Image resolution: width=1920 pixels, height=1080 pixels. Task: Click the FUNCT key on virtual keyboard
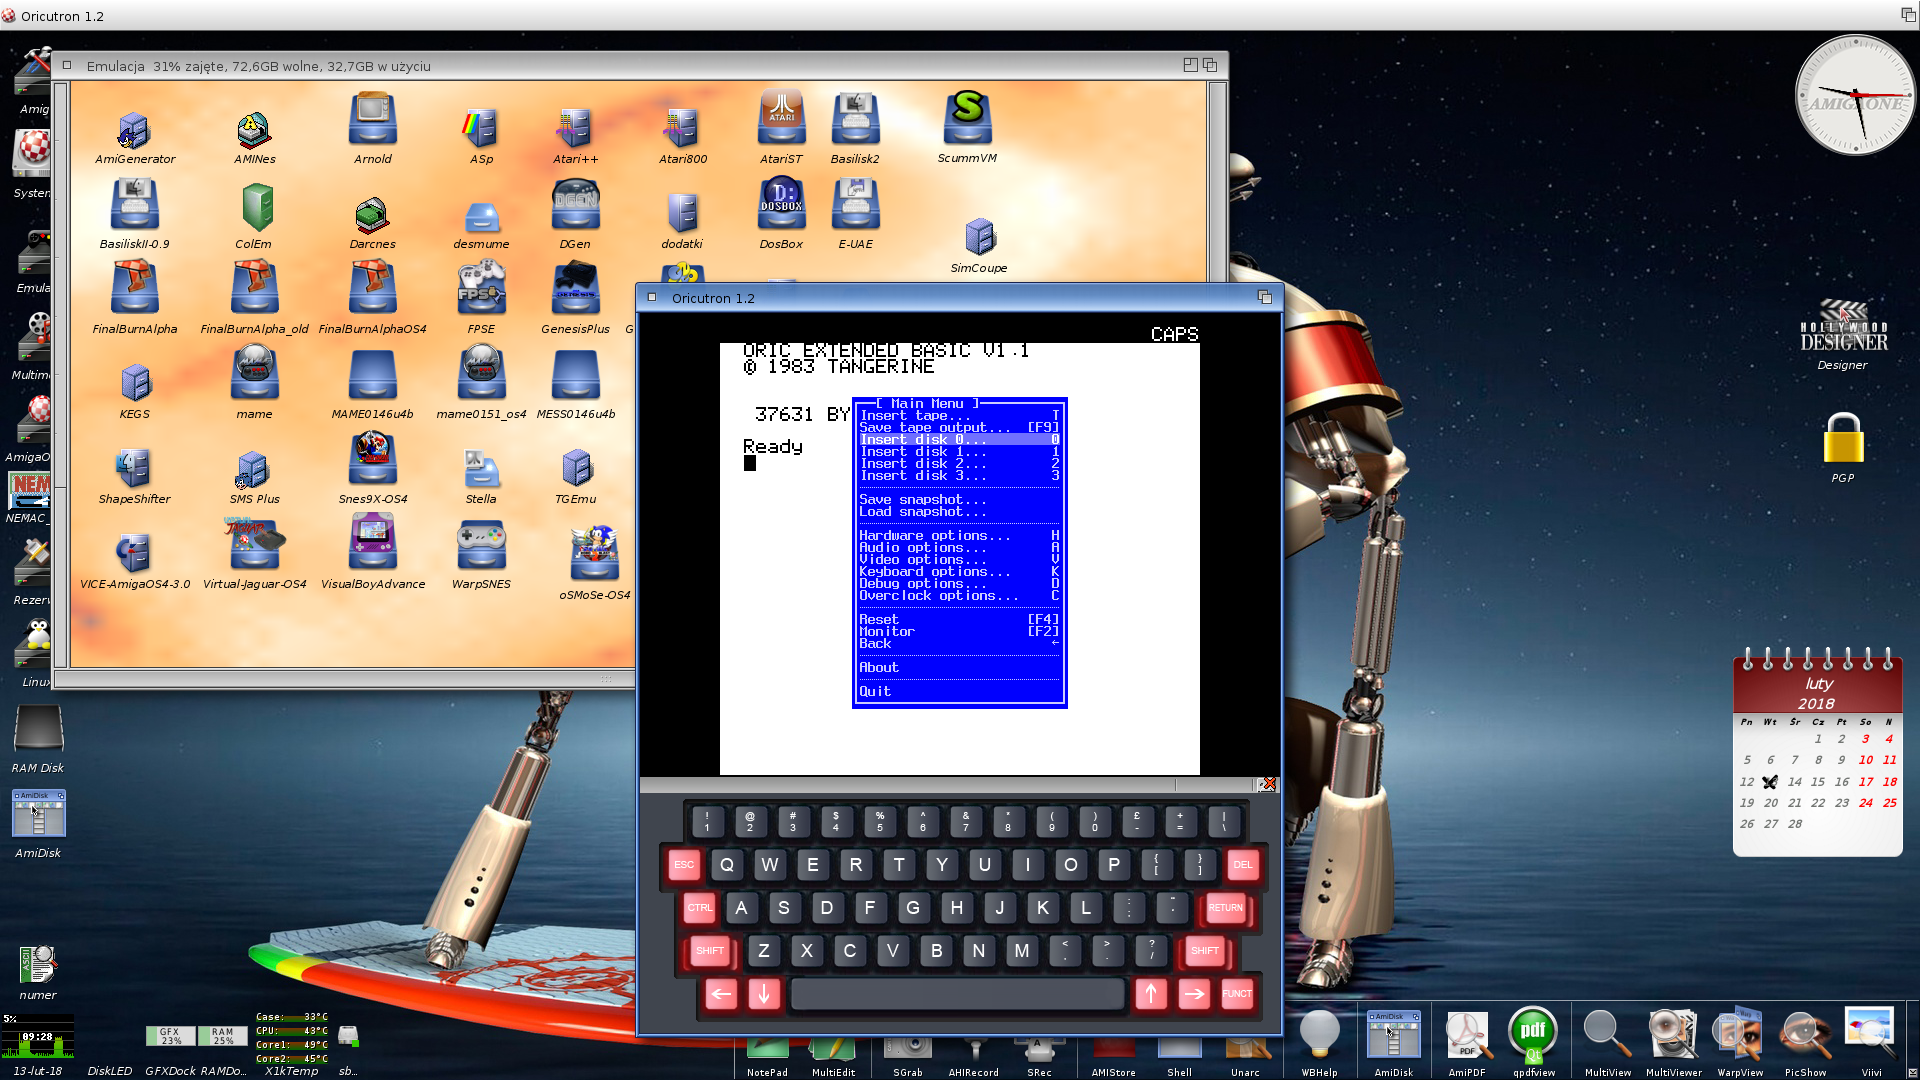click(x=1236, y=994)
